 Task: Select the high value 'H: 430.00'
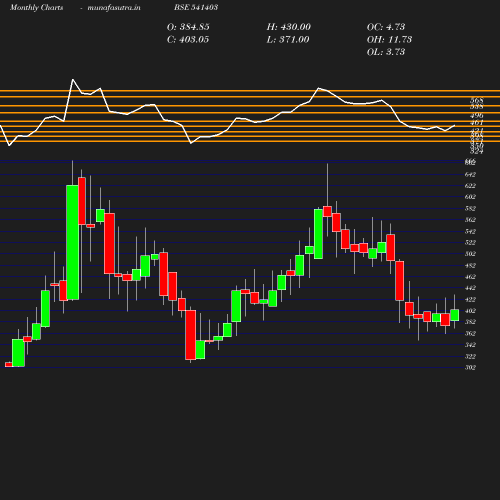[x=289, y=27]
